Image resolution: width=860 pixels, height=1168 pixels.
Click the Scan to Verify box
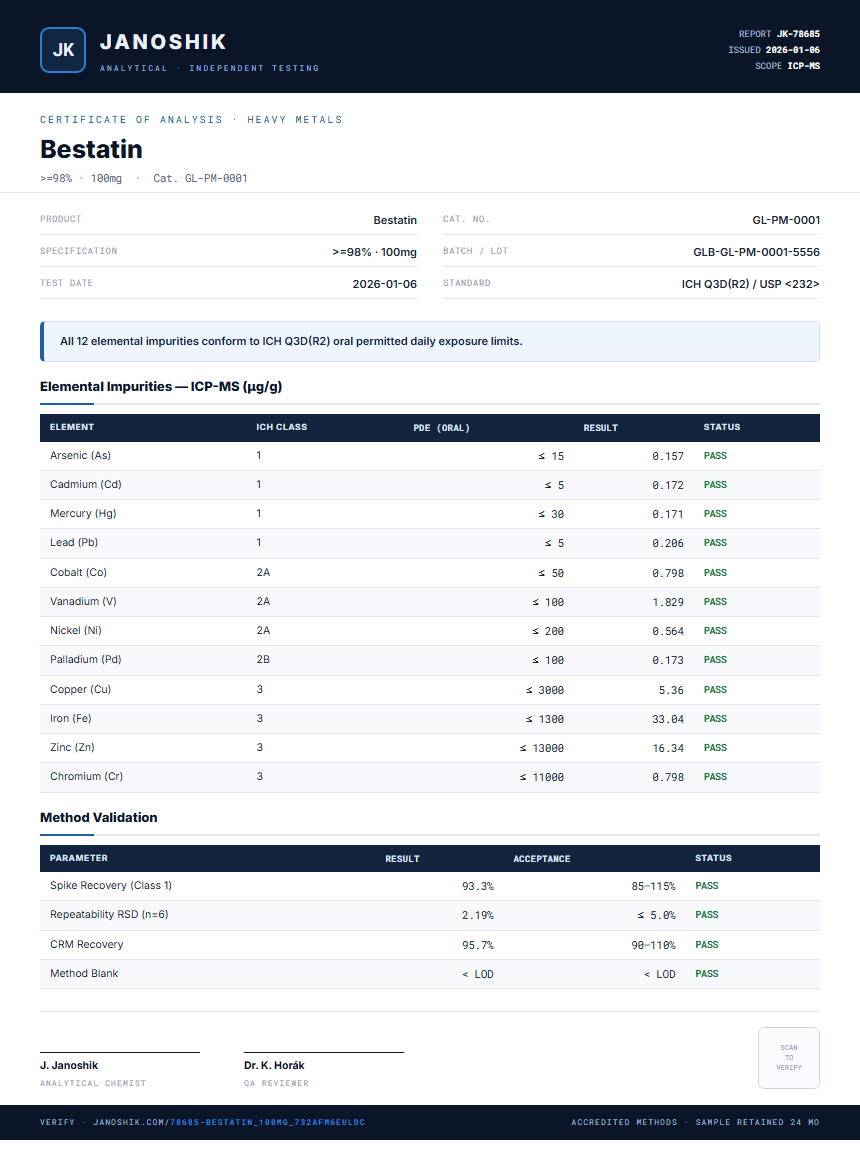(789, 1058)
